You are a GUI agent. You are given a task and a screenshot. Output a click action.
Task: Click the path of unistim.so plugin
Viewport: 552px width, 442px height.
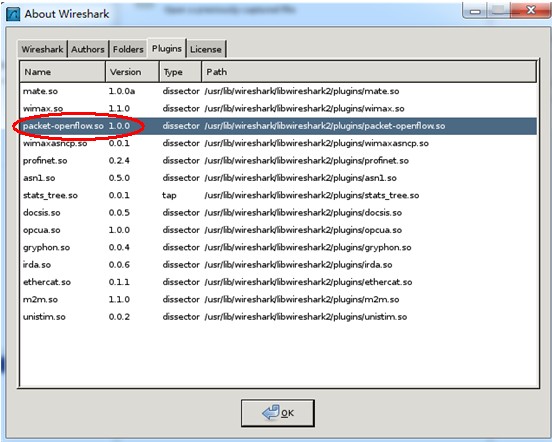coord(306,317)
